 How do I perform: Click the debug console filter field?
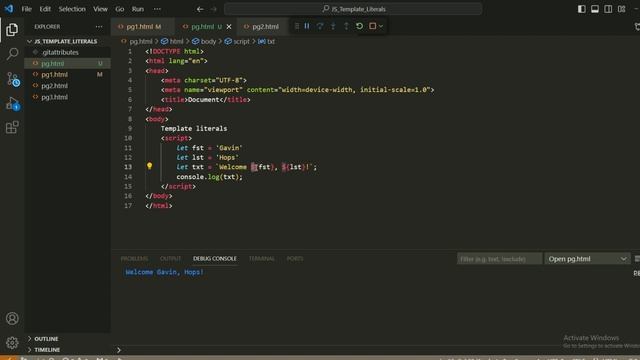(x=499, y=259)
